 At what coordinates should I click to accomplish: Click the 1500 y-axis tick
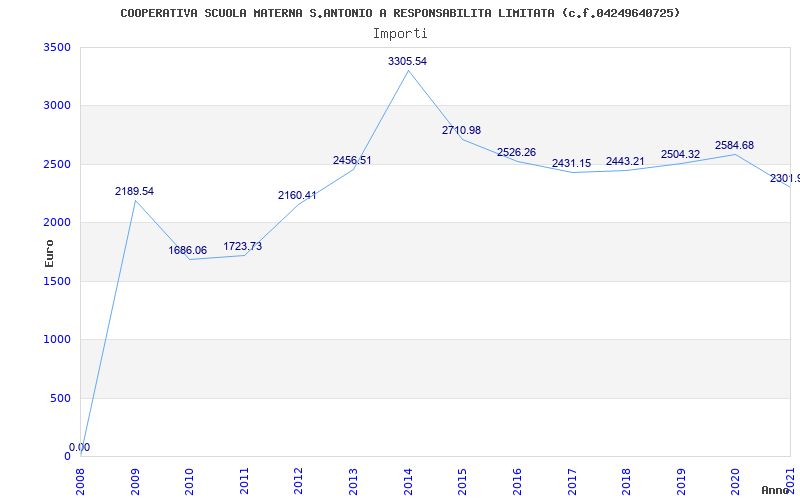[x=55, y=281]
